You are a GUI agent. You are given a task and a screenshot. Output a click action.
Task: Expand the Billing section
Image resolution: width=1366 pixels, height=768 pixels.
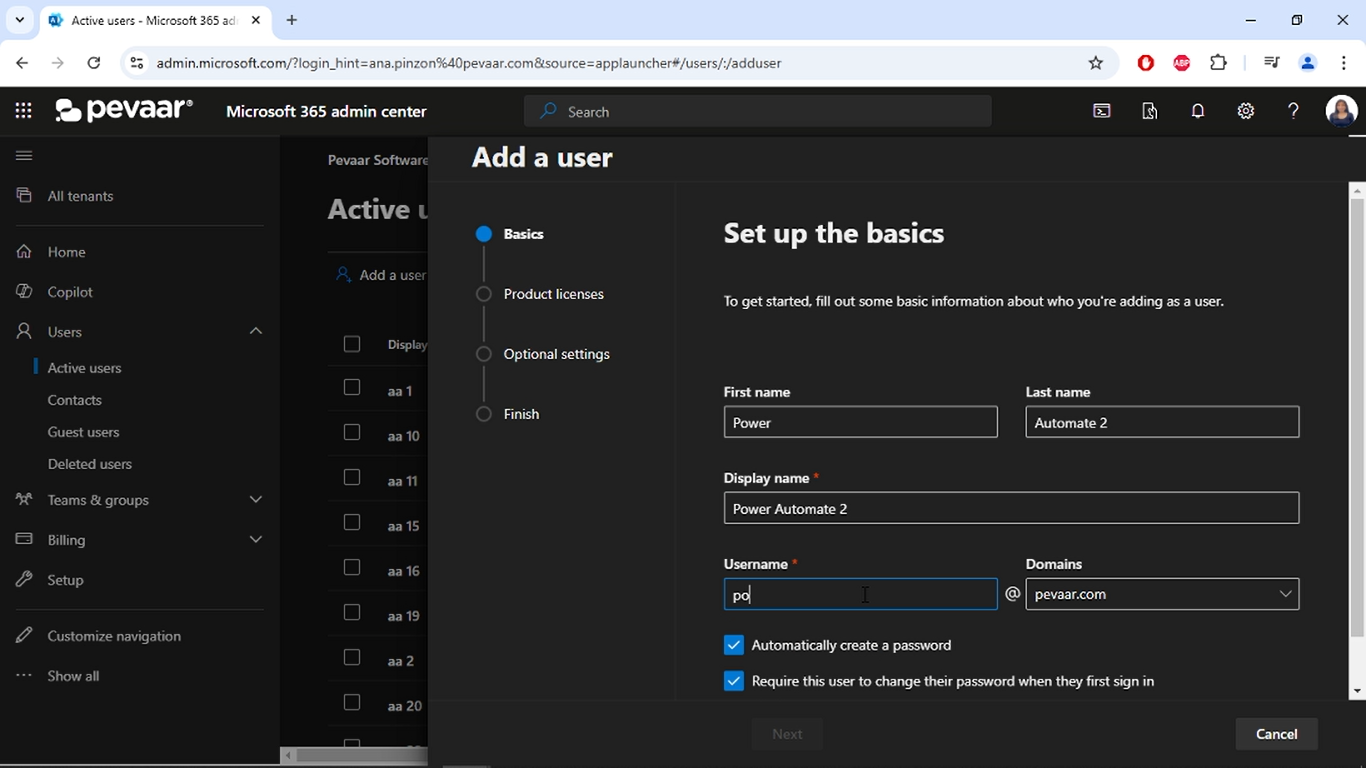coord(256,539)
